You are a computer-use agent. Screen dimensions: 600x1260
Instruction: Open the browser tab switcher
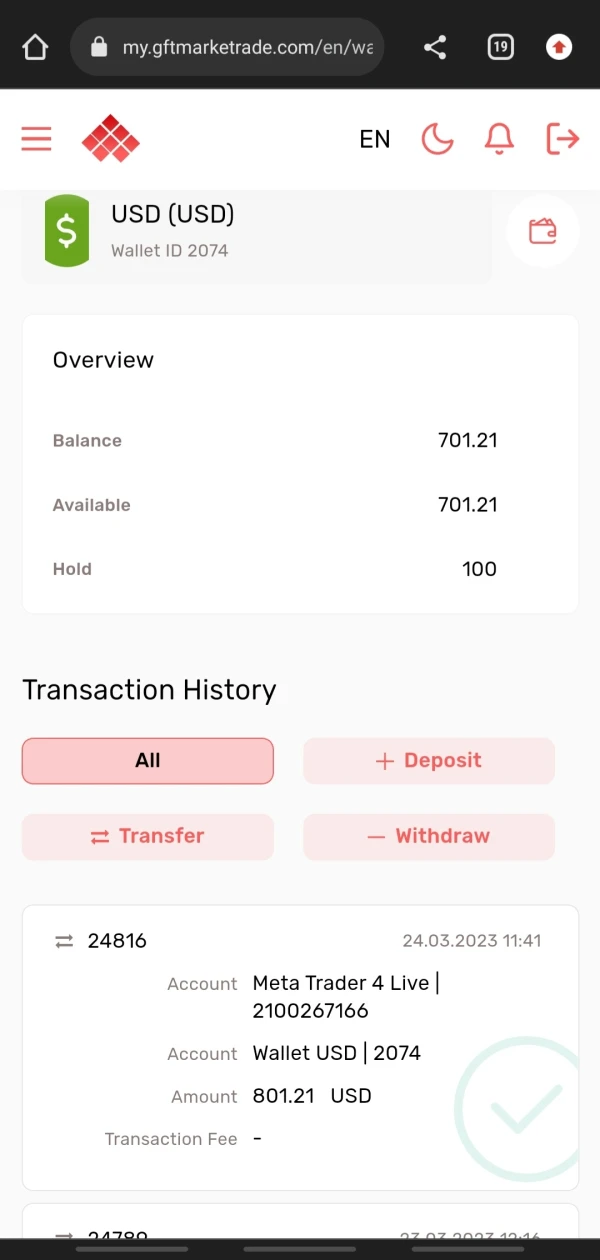500,47
